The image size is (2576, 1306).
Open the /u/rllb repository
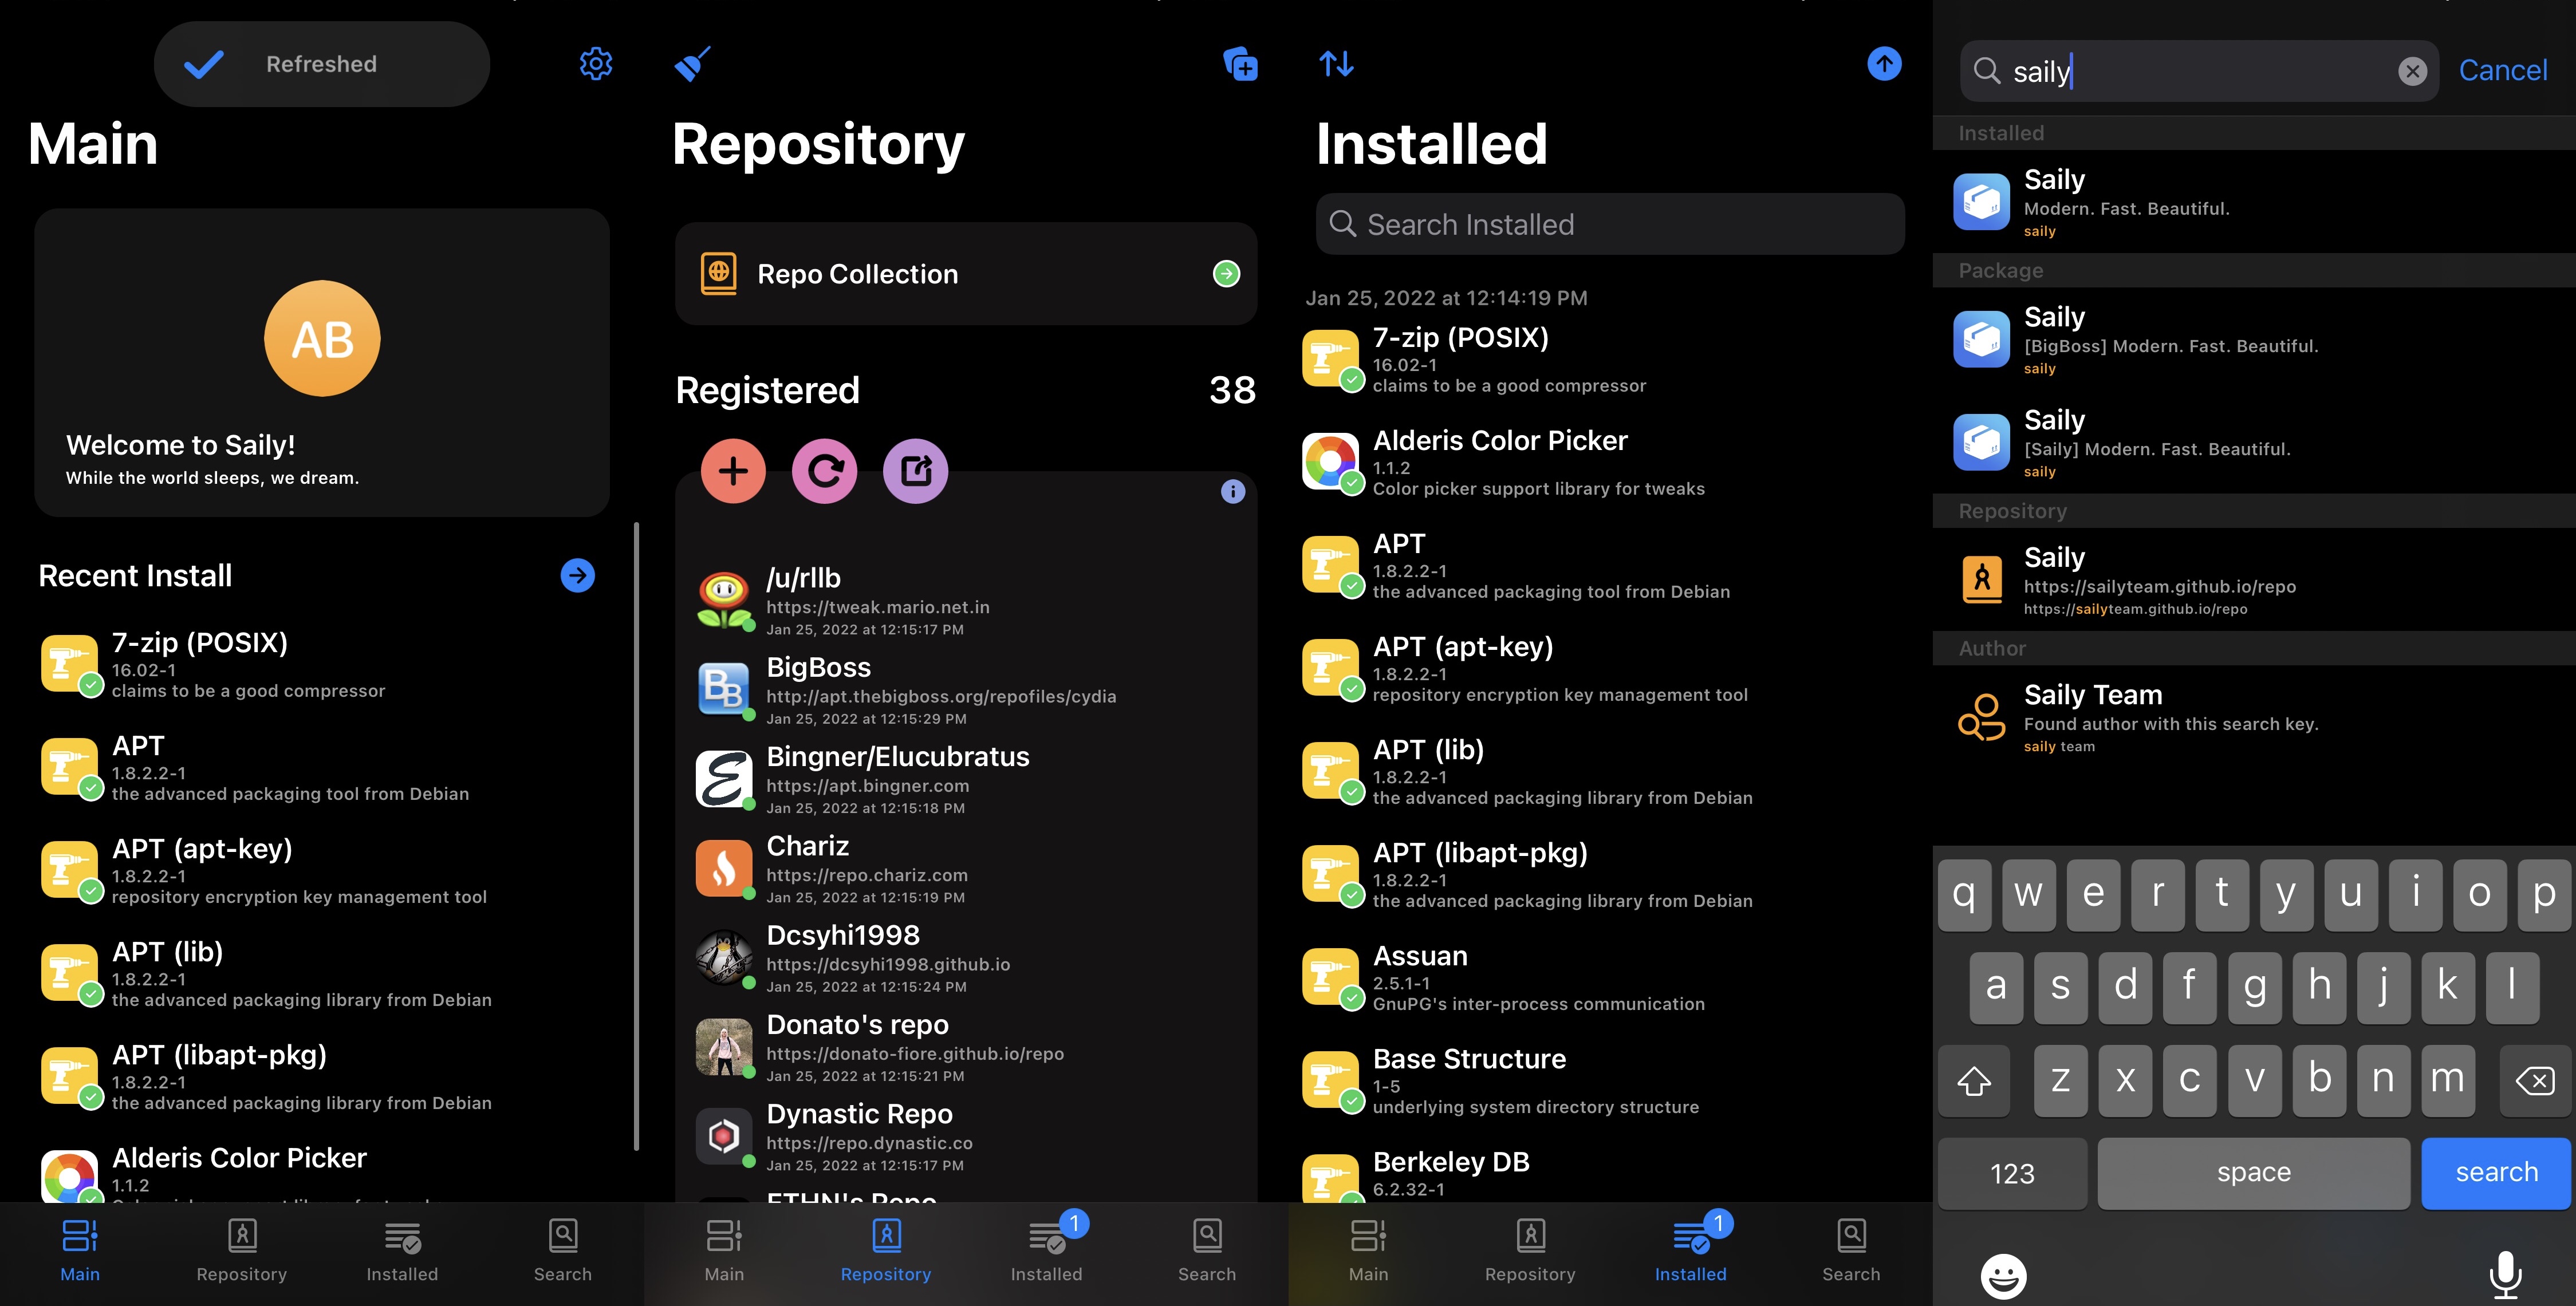[965, 601]
